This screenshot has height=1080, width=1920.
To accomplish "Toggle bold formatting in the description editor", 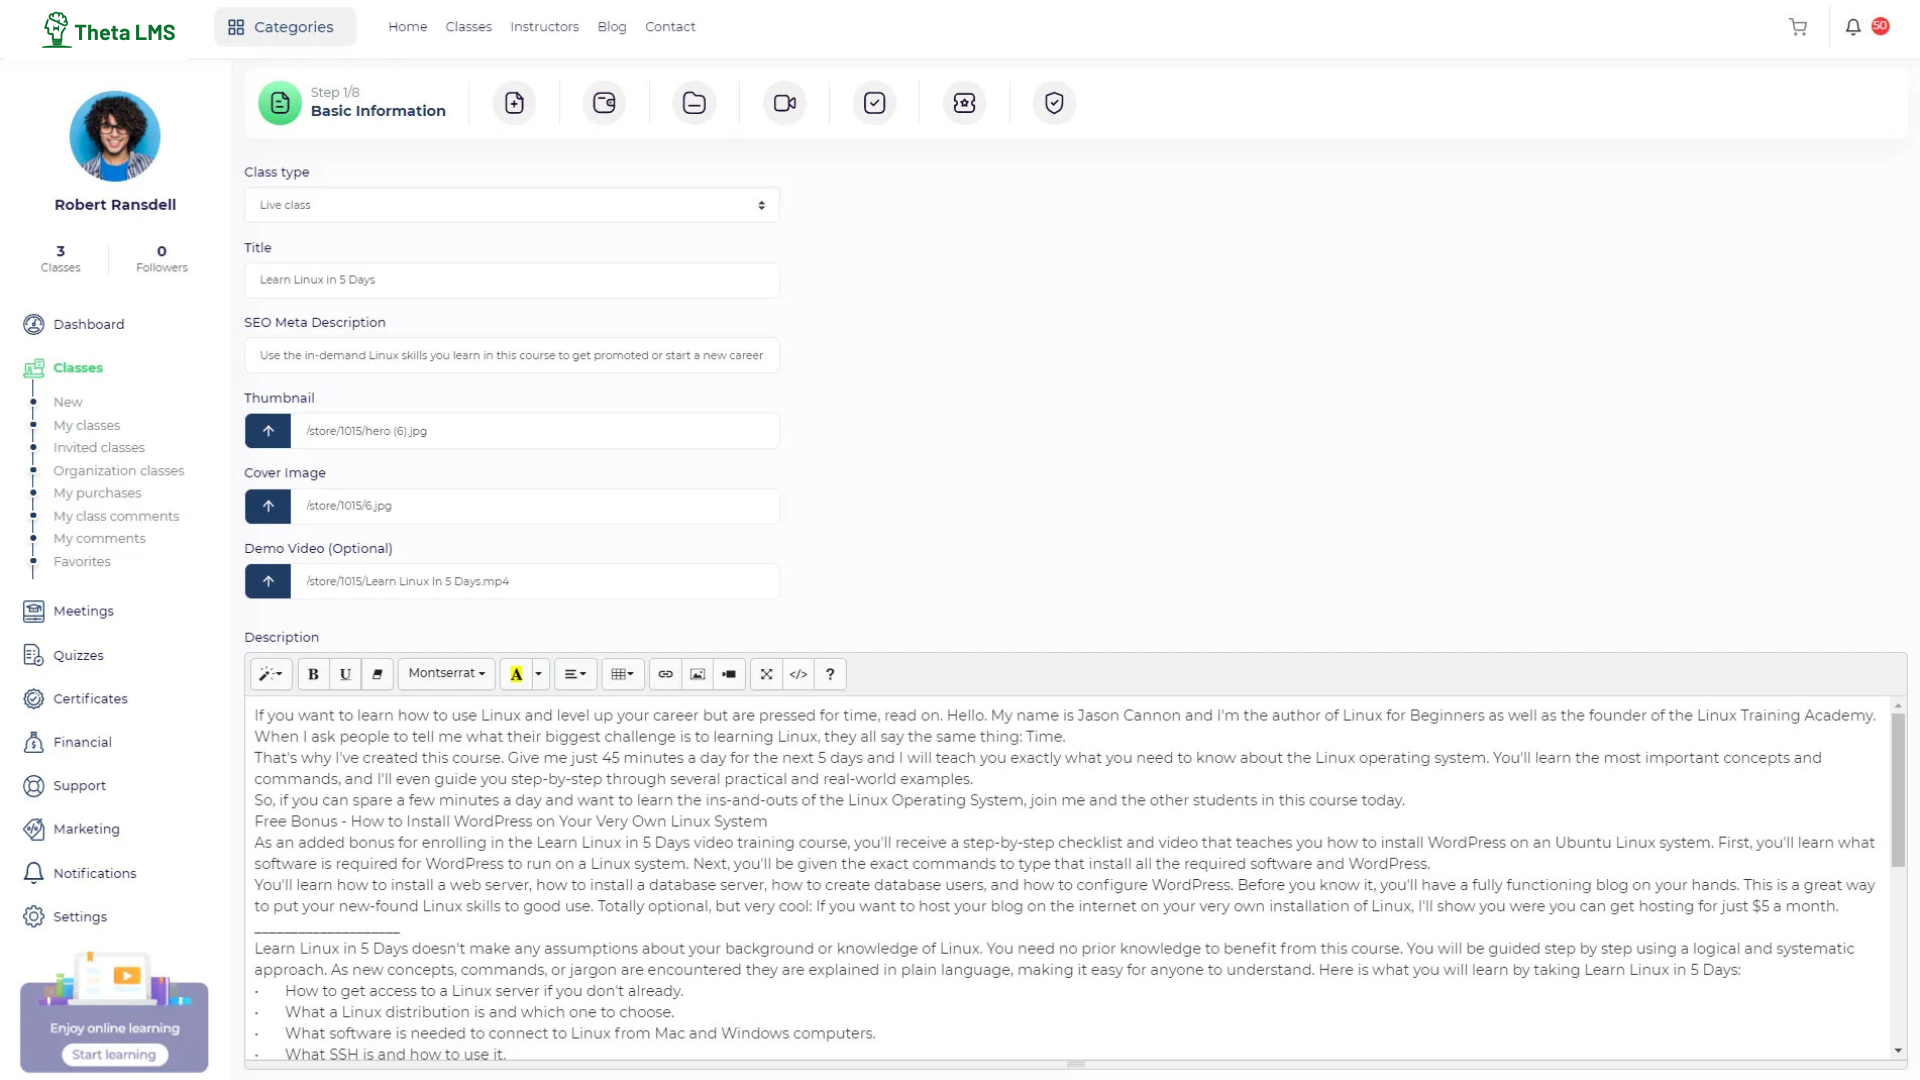I will pos(313,674).
